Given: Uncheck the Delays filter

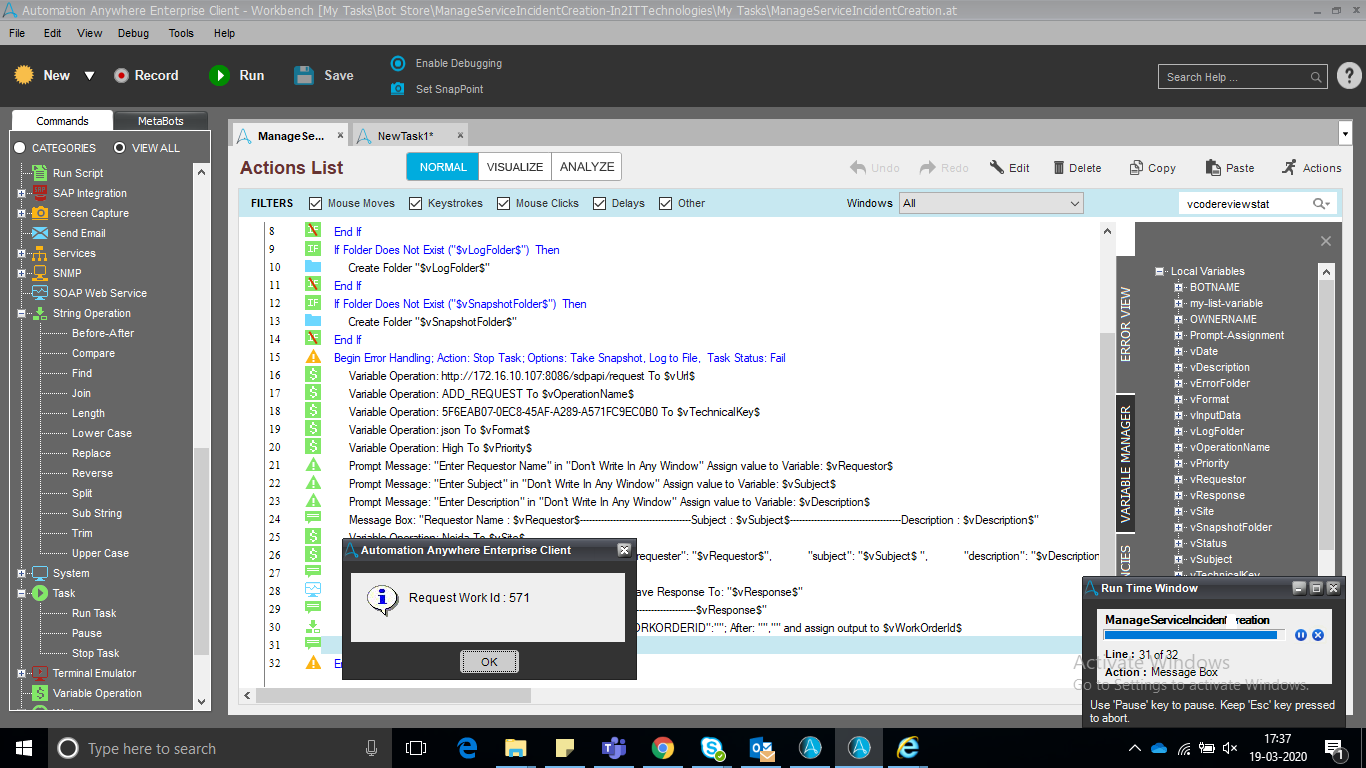Looking at the screenshot, I should pyautogui.click(x=600, y=203).
